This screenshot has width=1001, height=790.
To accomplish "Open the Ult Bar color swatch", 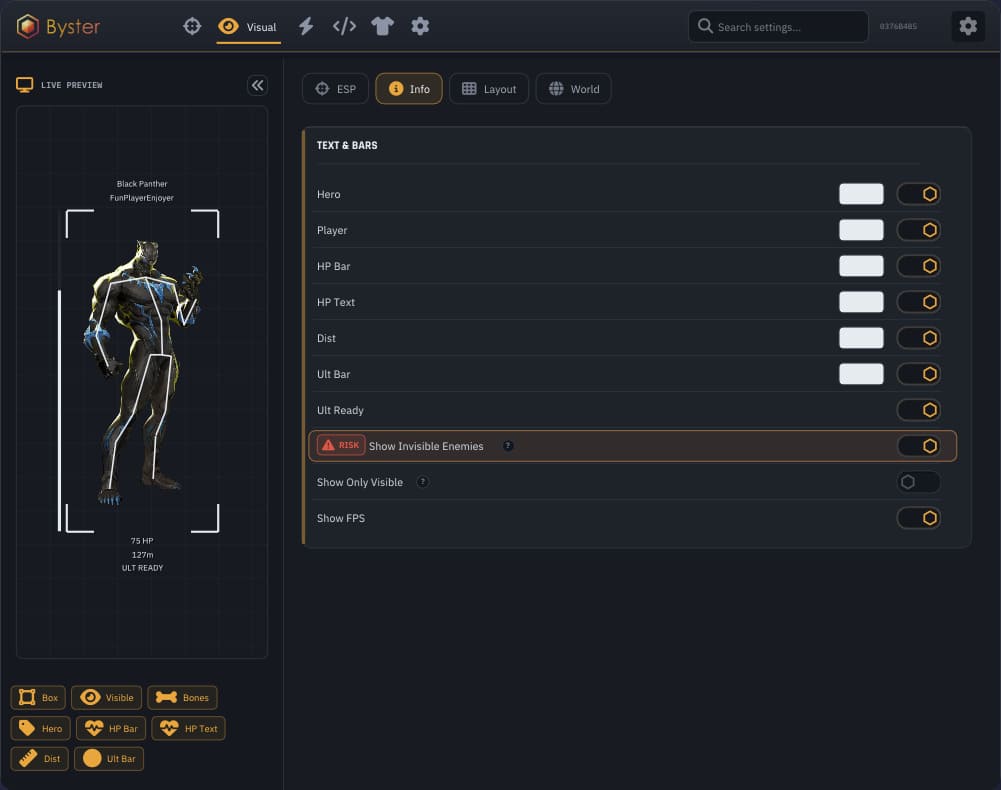I will click(861, 374).
